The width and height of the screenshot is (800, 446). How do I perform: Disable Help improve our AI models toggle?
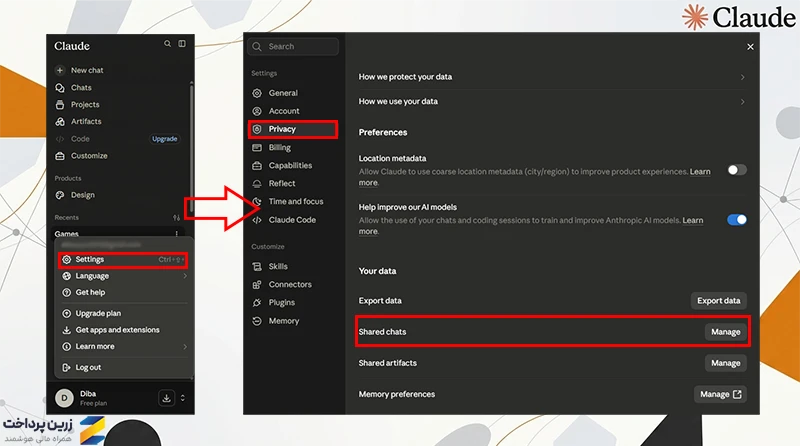(737, 220)
